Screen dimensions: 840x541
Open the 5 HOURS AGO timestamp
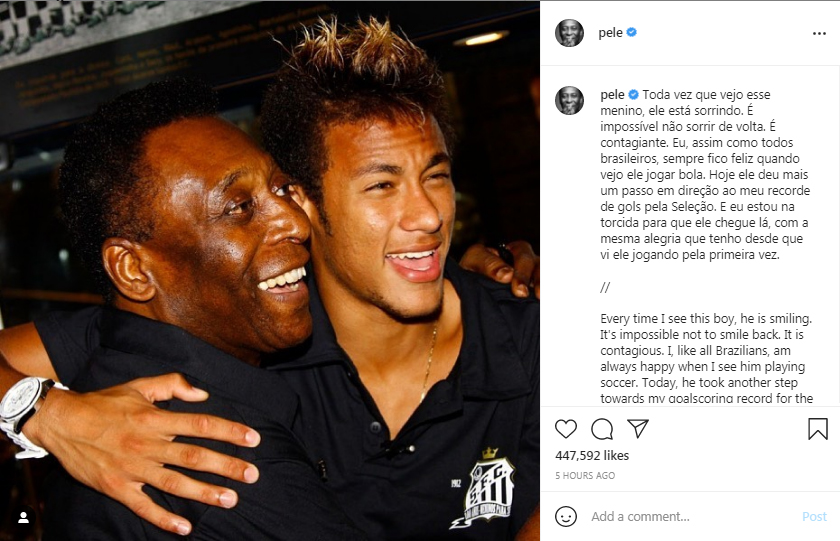(585, 475)
